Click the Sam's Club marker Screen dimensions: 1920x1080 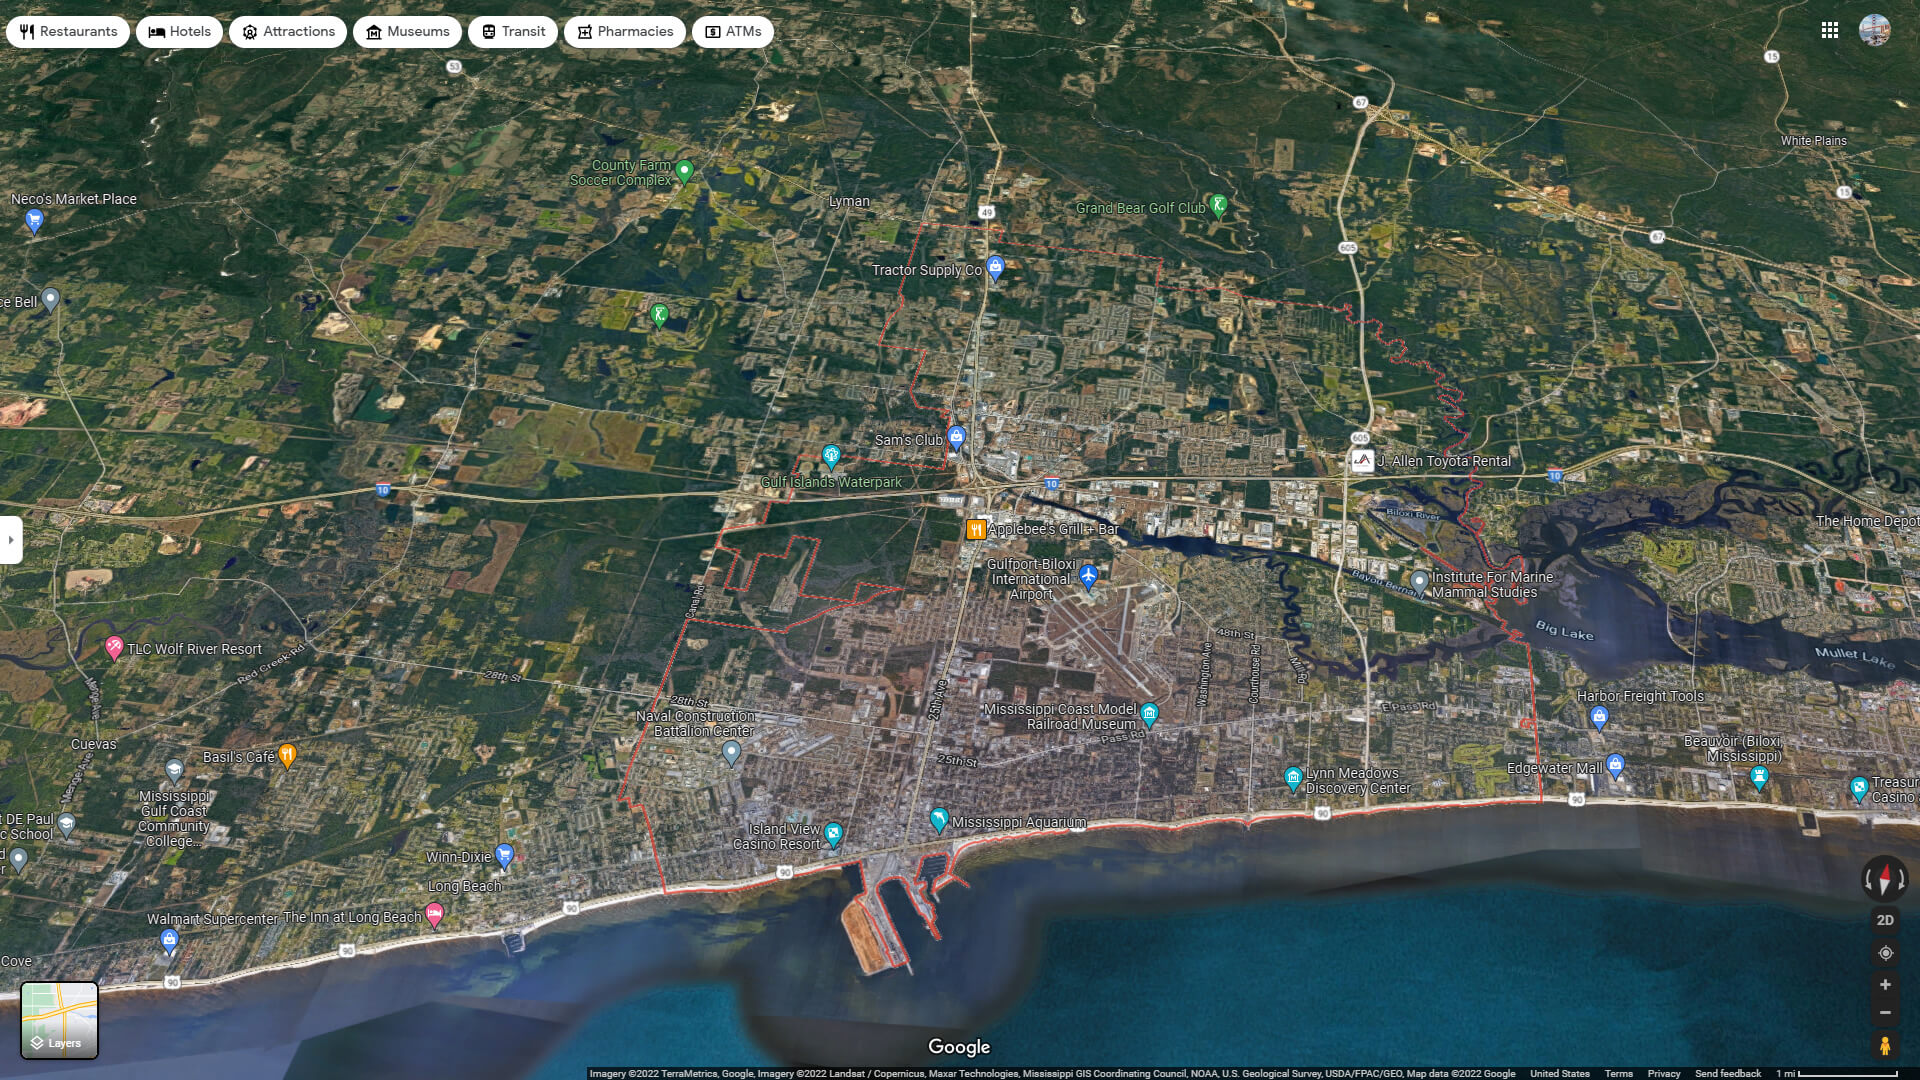click(x=955, y=434)
